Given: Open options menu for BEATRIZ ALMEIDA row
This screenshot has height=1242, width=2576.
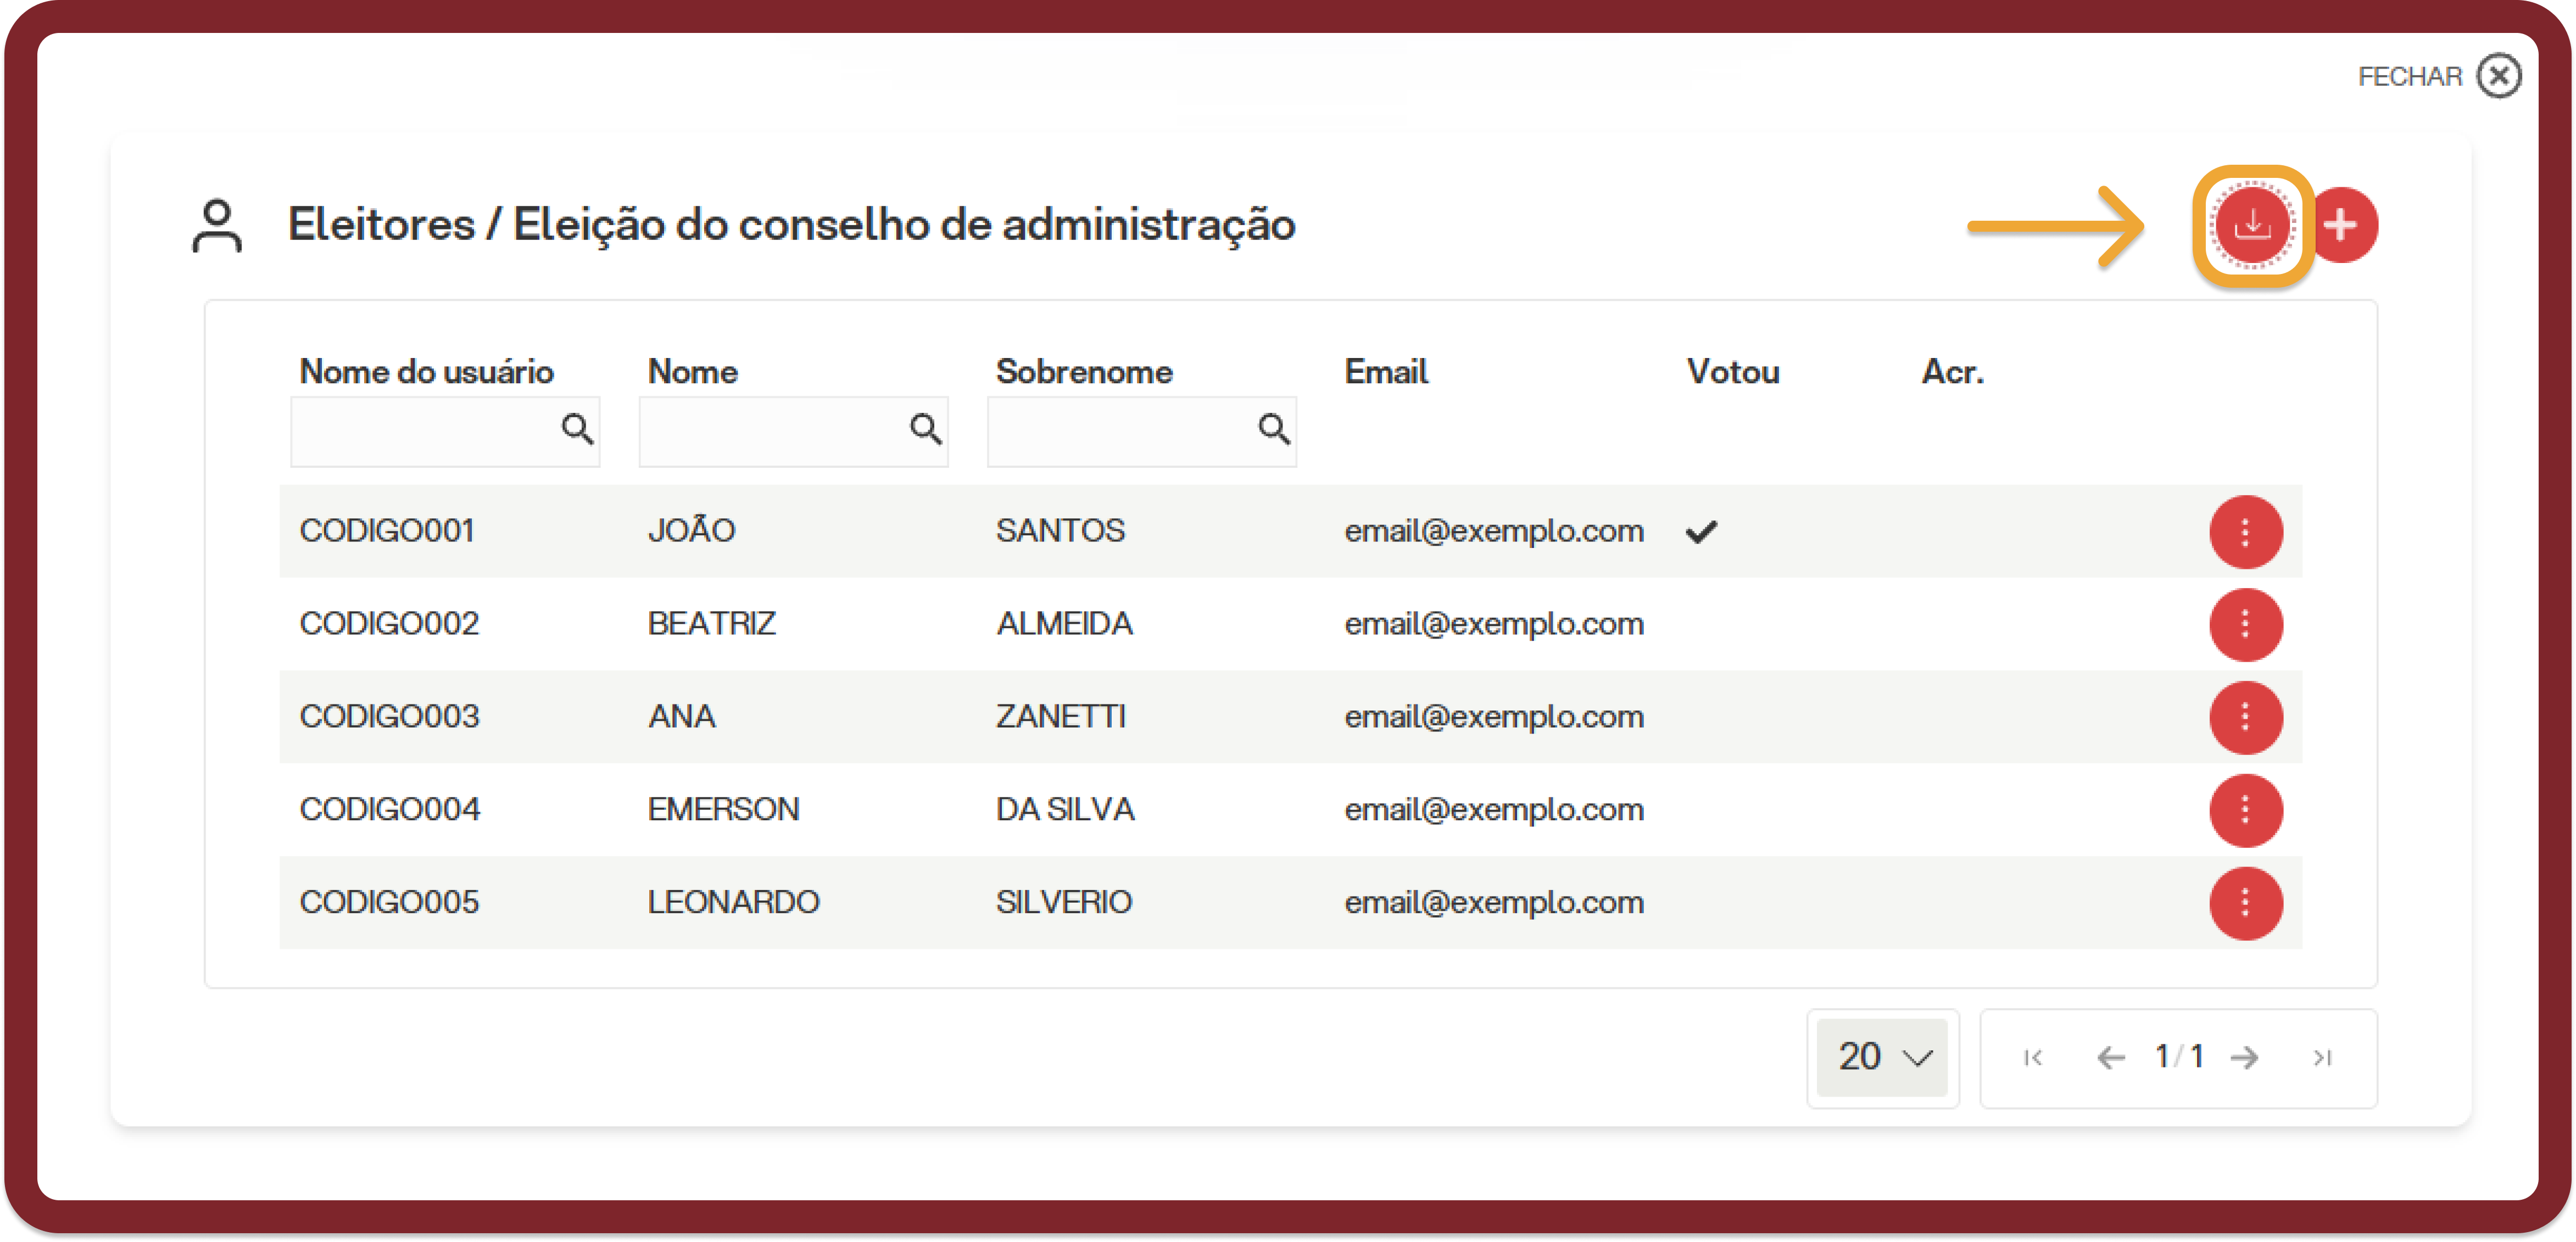Looking at the screenshot, I should click(2246, 625).
